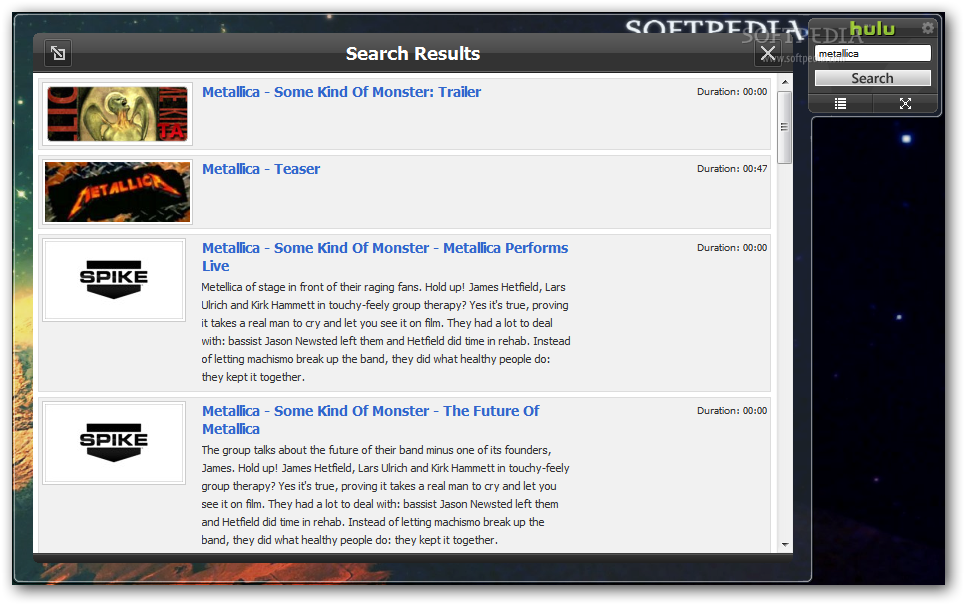Toggle the fullscreen expand icon in gadget
The width and height of the screenshot is (965, 605).
click(x=905, y=103)
